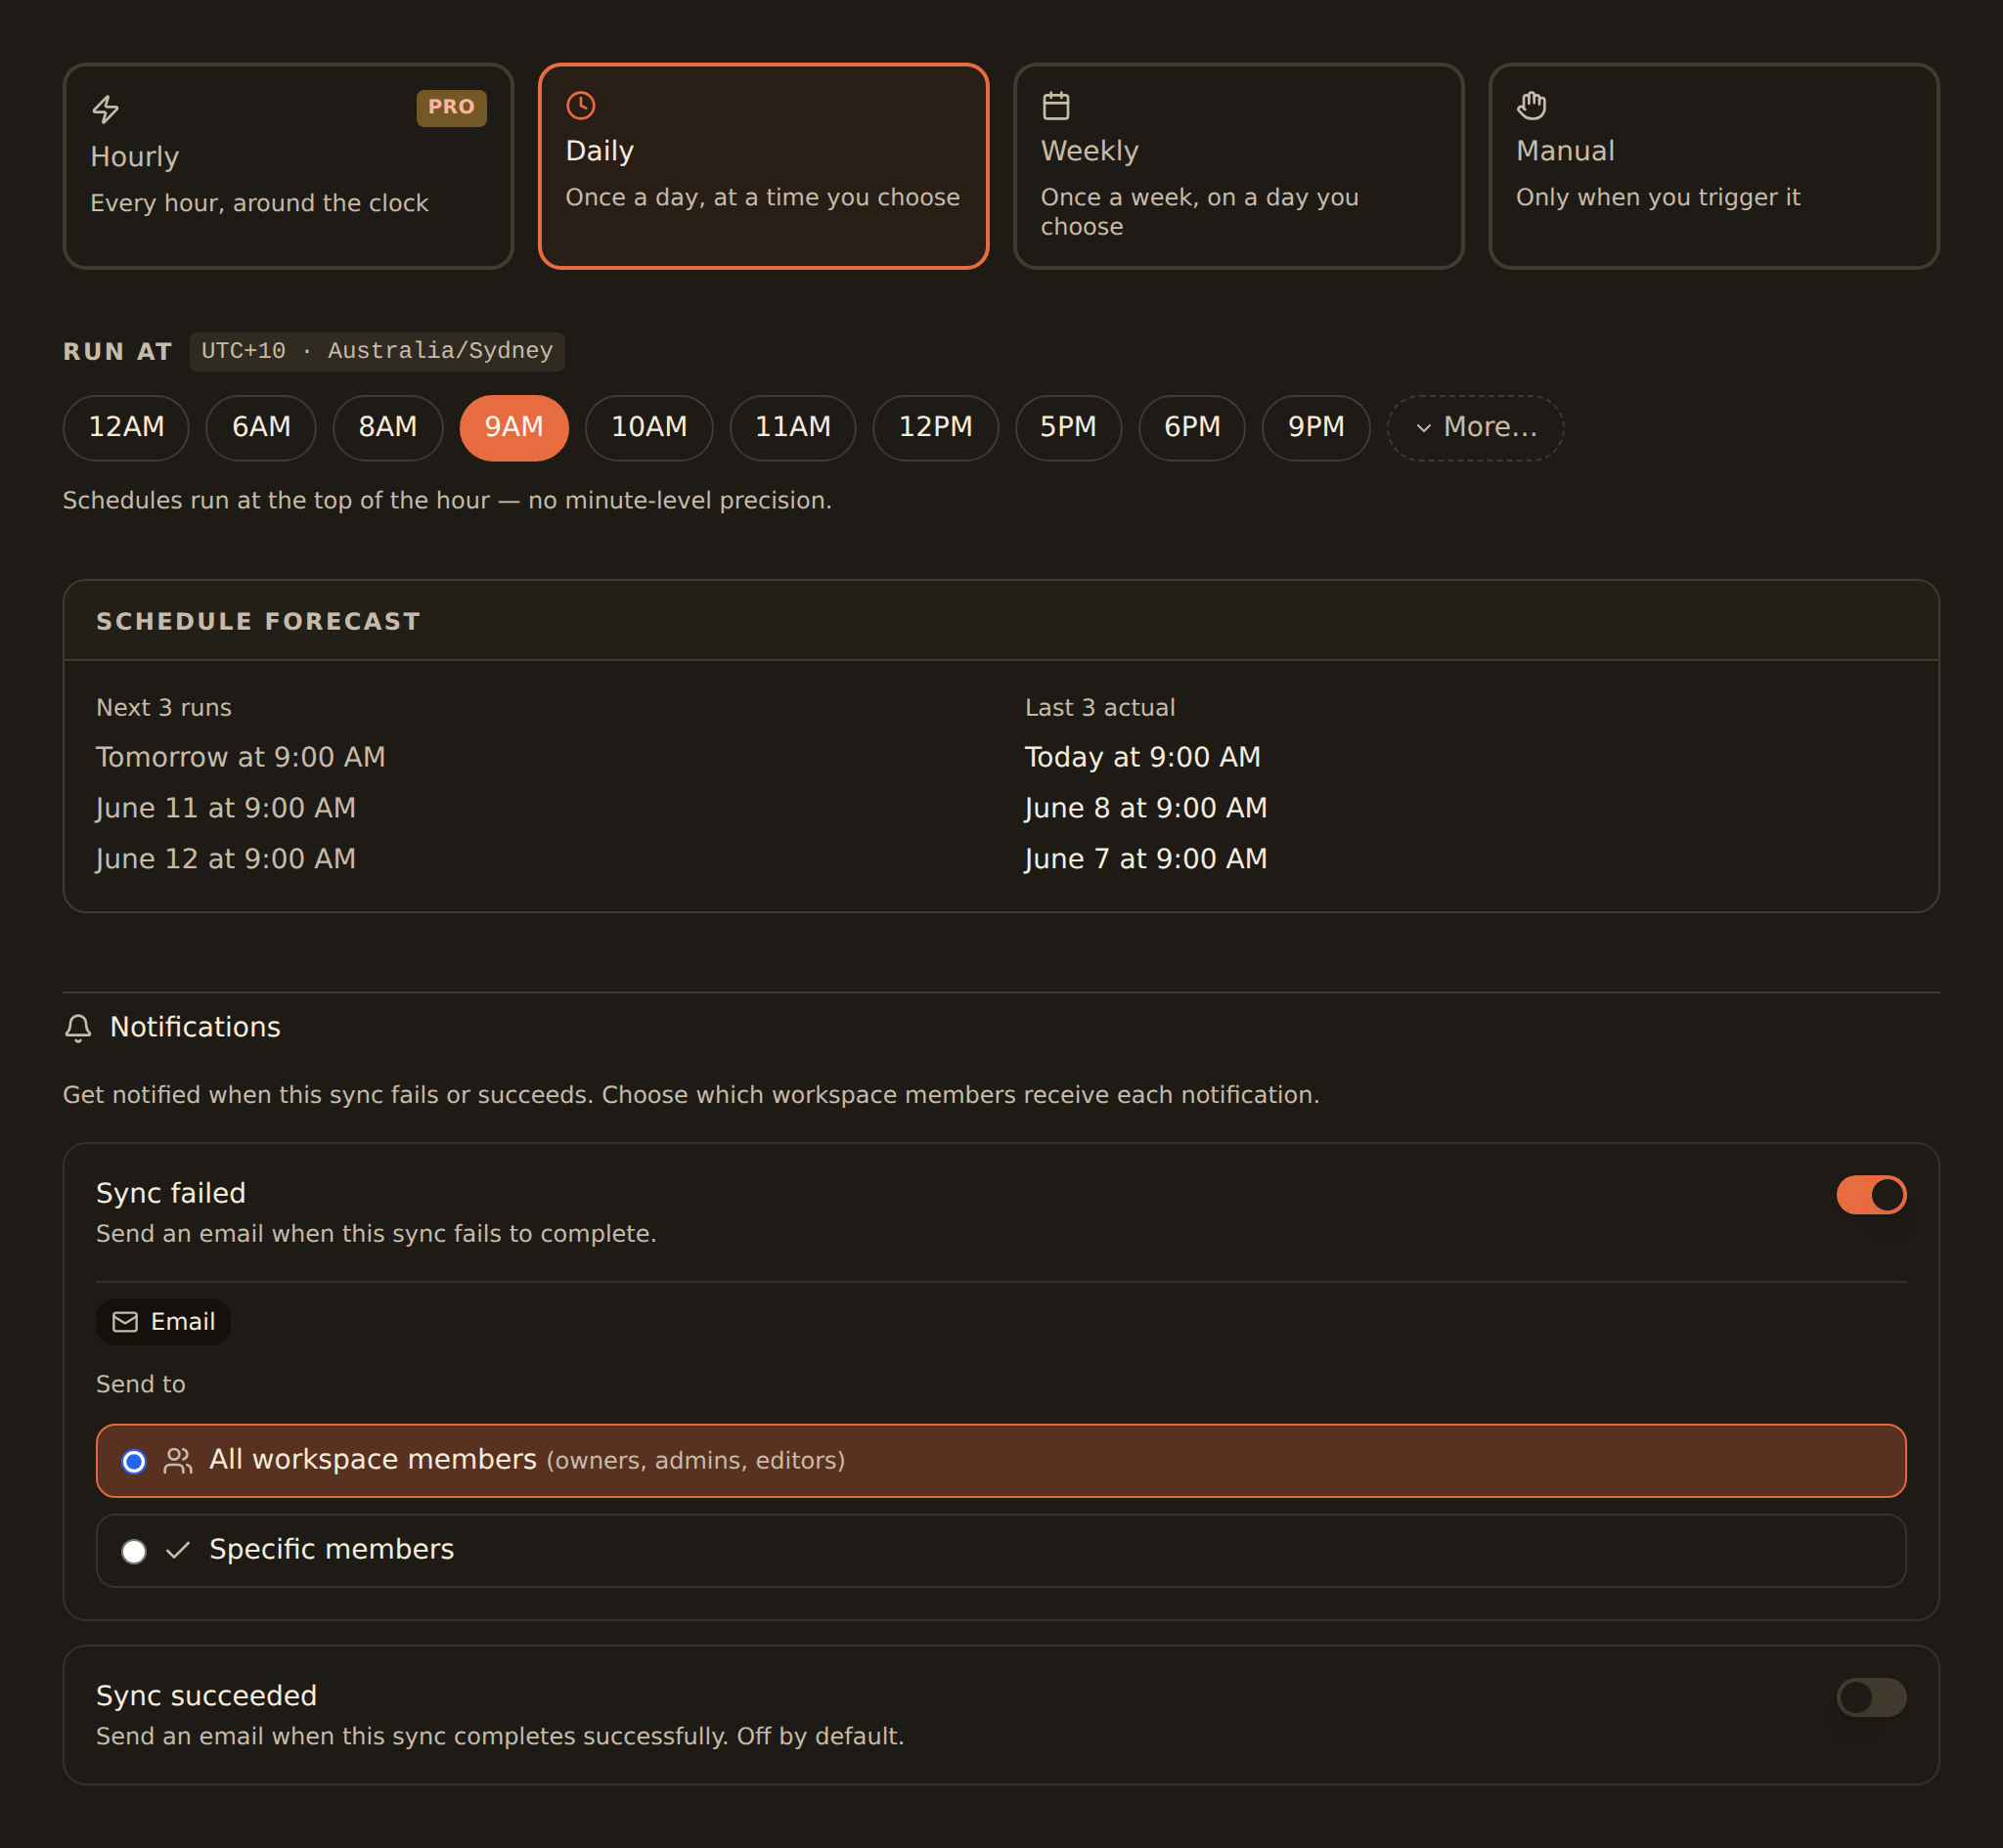Choose the 9AM run time
The height and width of the screenshot is (1848, 2003).
(x=514, y=427)
